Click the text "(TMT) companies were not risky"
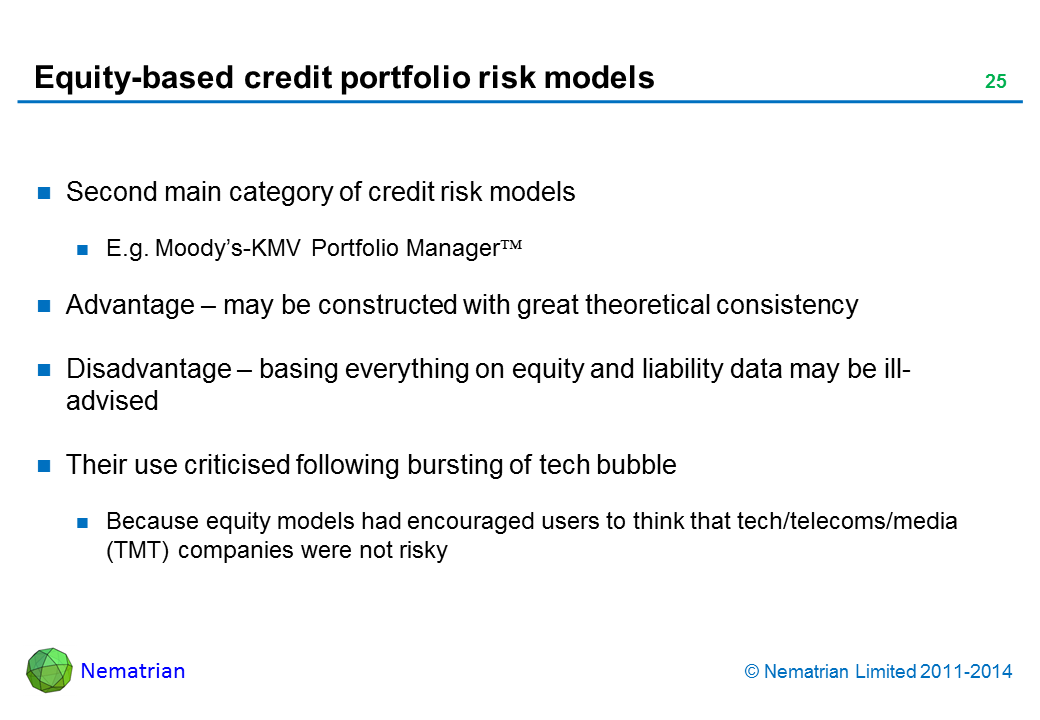Screen dimensions: 1040x720 click(276, 549)
